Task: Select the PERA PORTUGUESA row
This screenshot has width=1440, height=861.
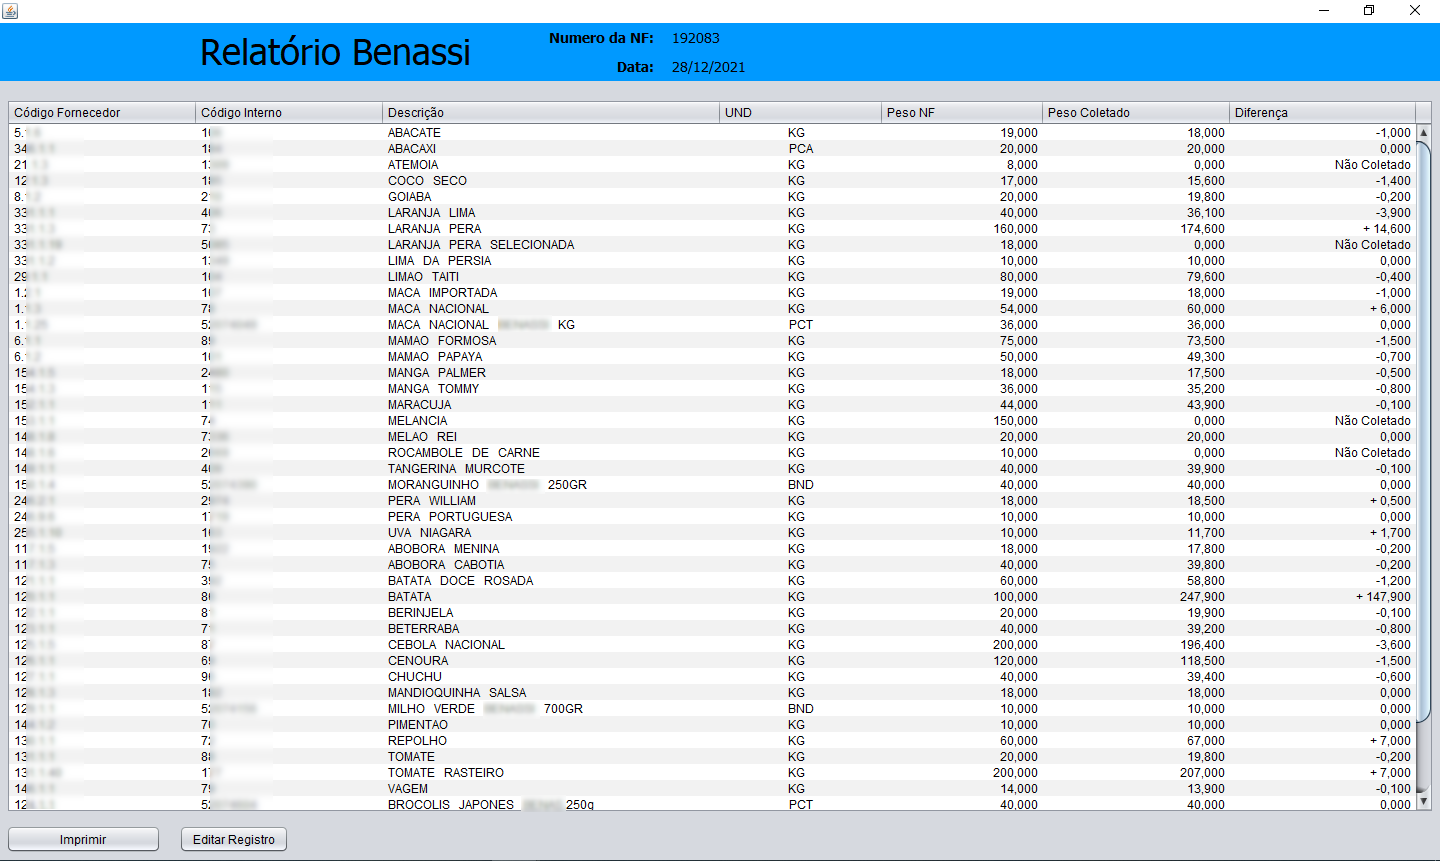Action: coord(712,517)
